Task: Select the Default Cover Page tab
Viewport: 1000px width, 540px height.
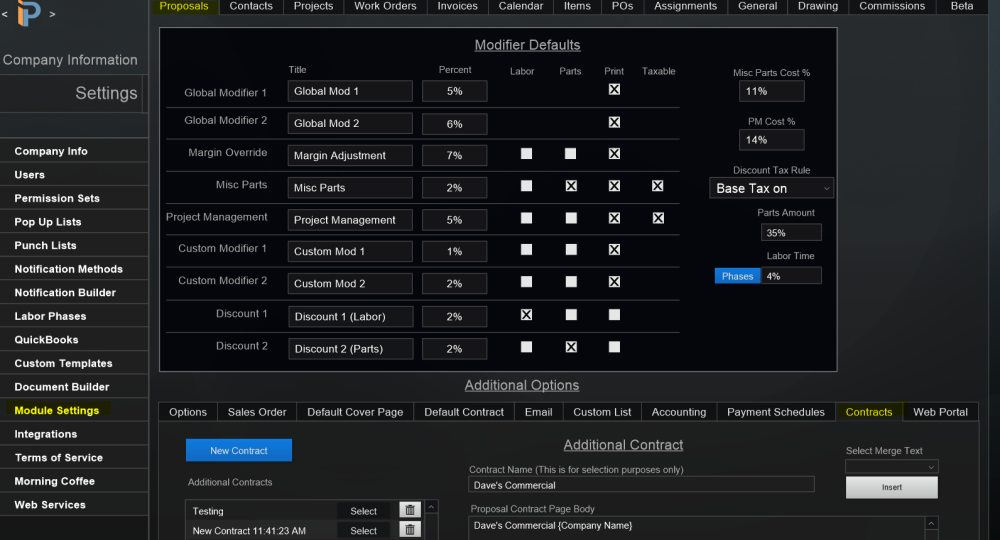Action: 355,412
